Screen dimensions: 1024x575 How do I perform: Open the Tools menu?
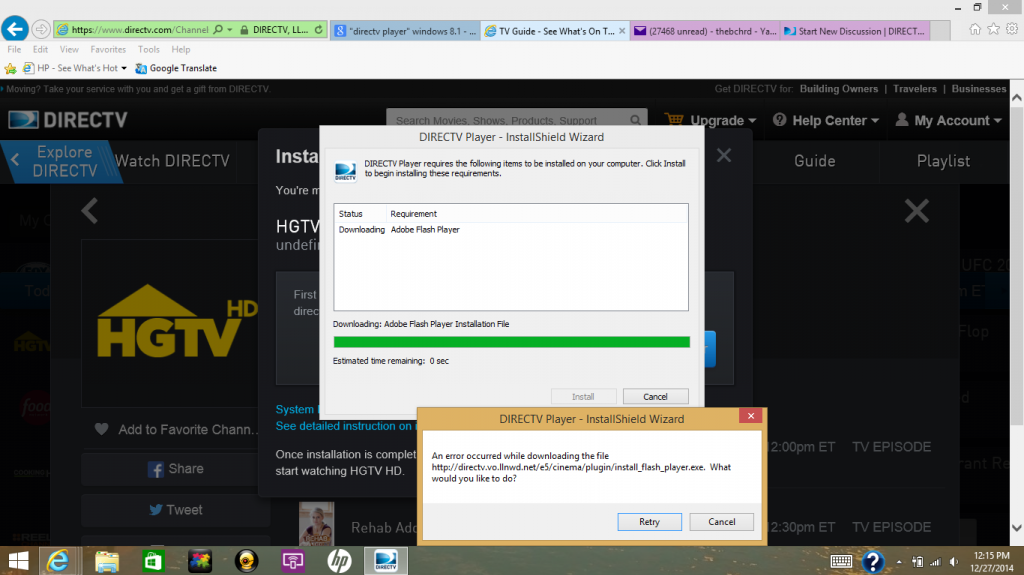pyautogui.click(x=148, y=49)
